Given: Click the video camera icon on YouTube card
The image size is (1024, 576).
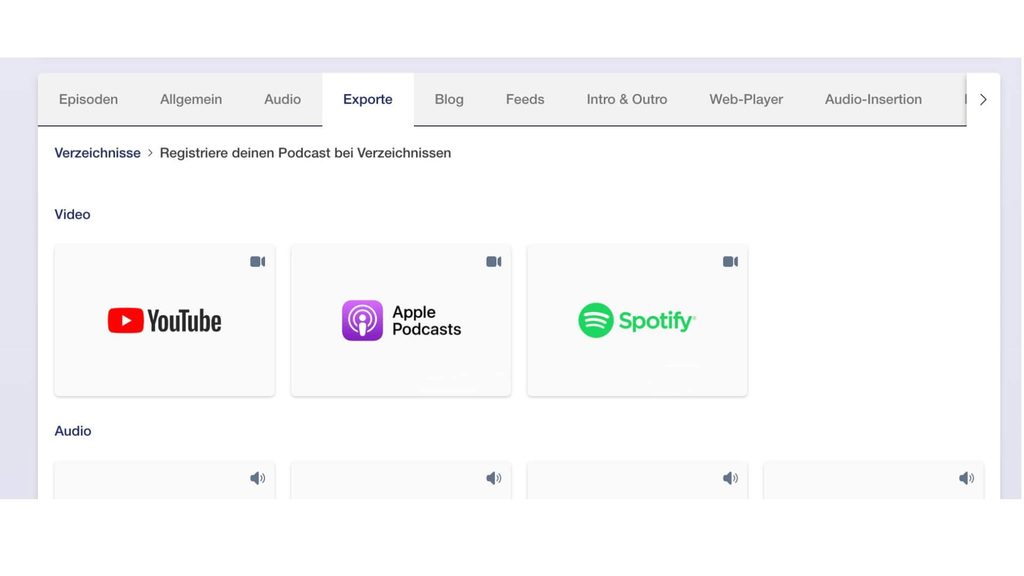Looking at the screenshot, I should coord(257,262).
